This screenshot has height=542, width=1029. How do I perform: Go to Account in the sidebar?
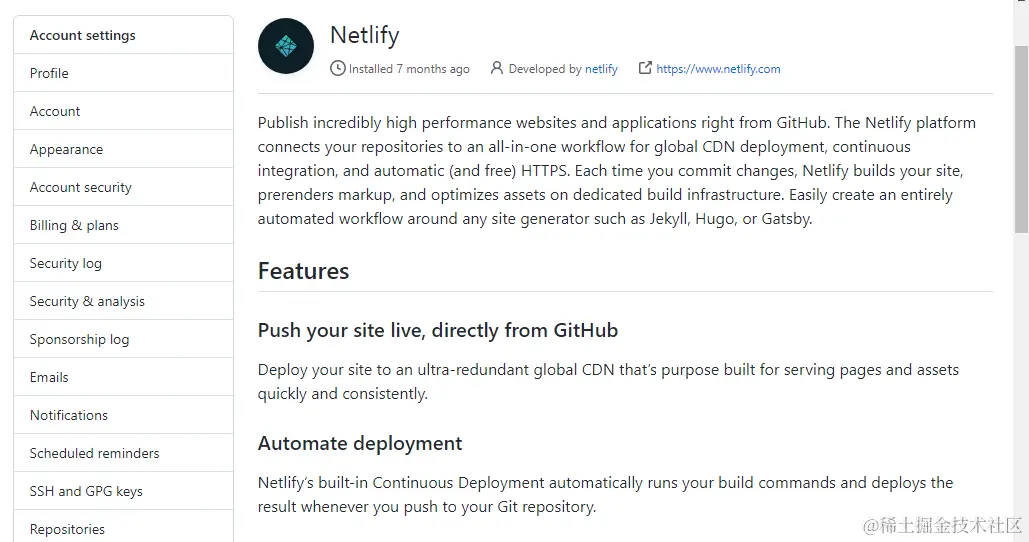click(123, 111)
